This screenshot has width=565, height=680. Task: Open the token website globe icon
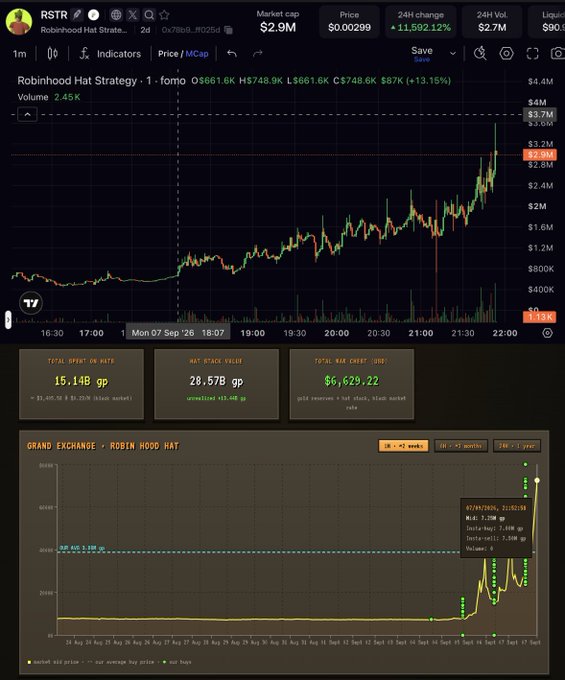(116, 15)
